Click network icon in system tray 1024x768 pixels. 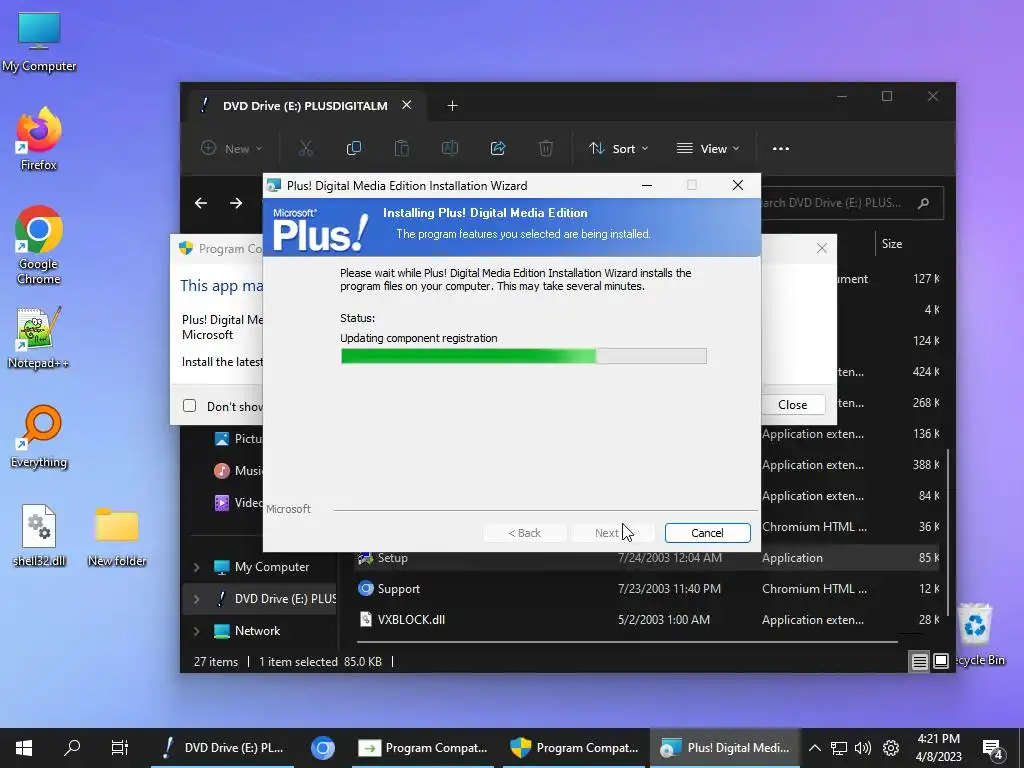point(839,748)
